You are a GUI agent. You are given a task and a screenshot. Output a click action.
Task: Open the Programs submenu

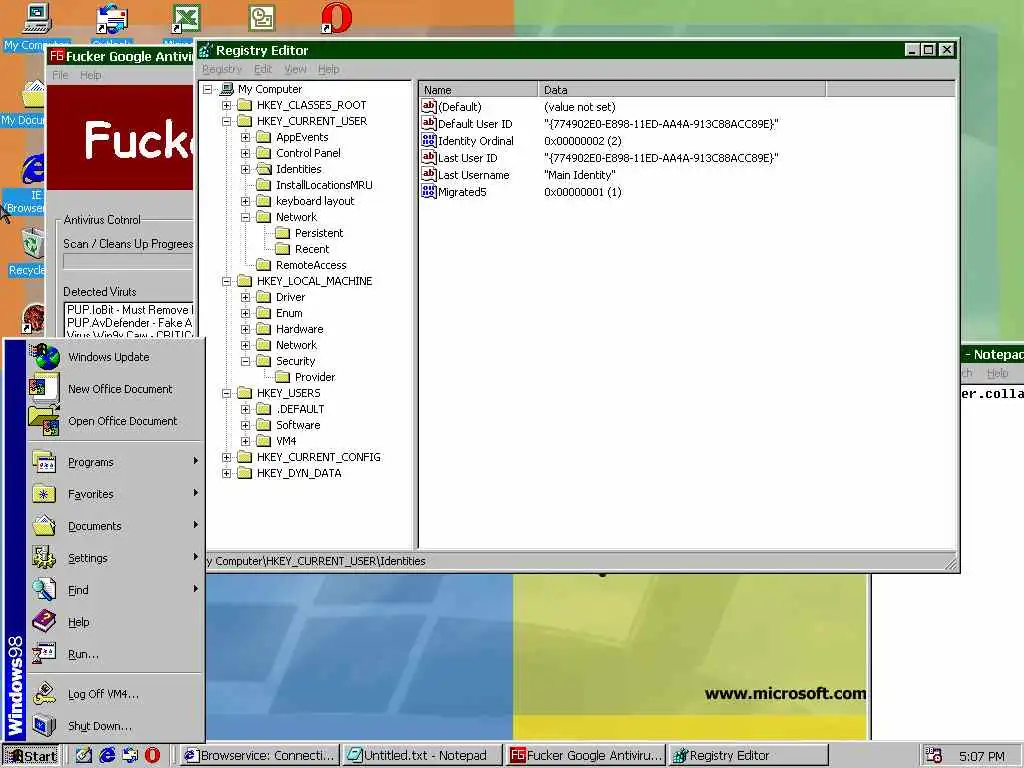[115, 462]
